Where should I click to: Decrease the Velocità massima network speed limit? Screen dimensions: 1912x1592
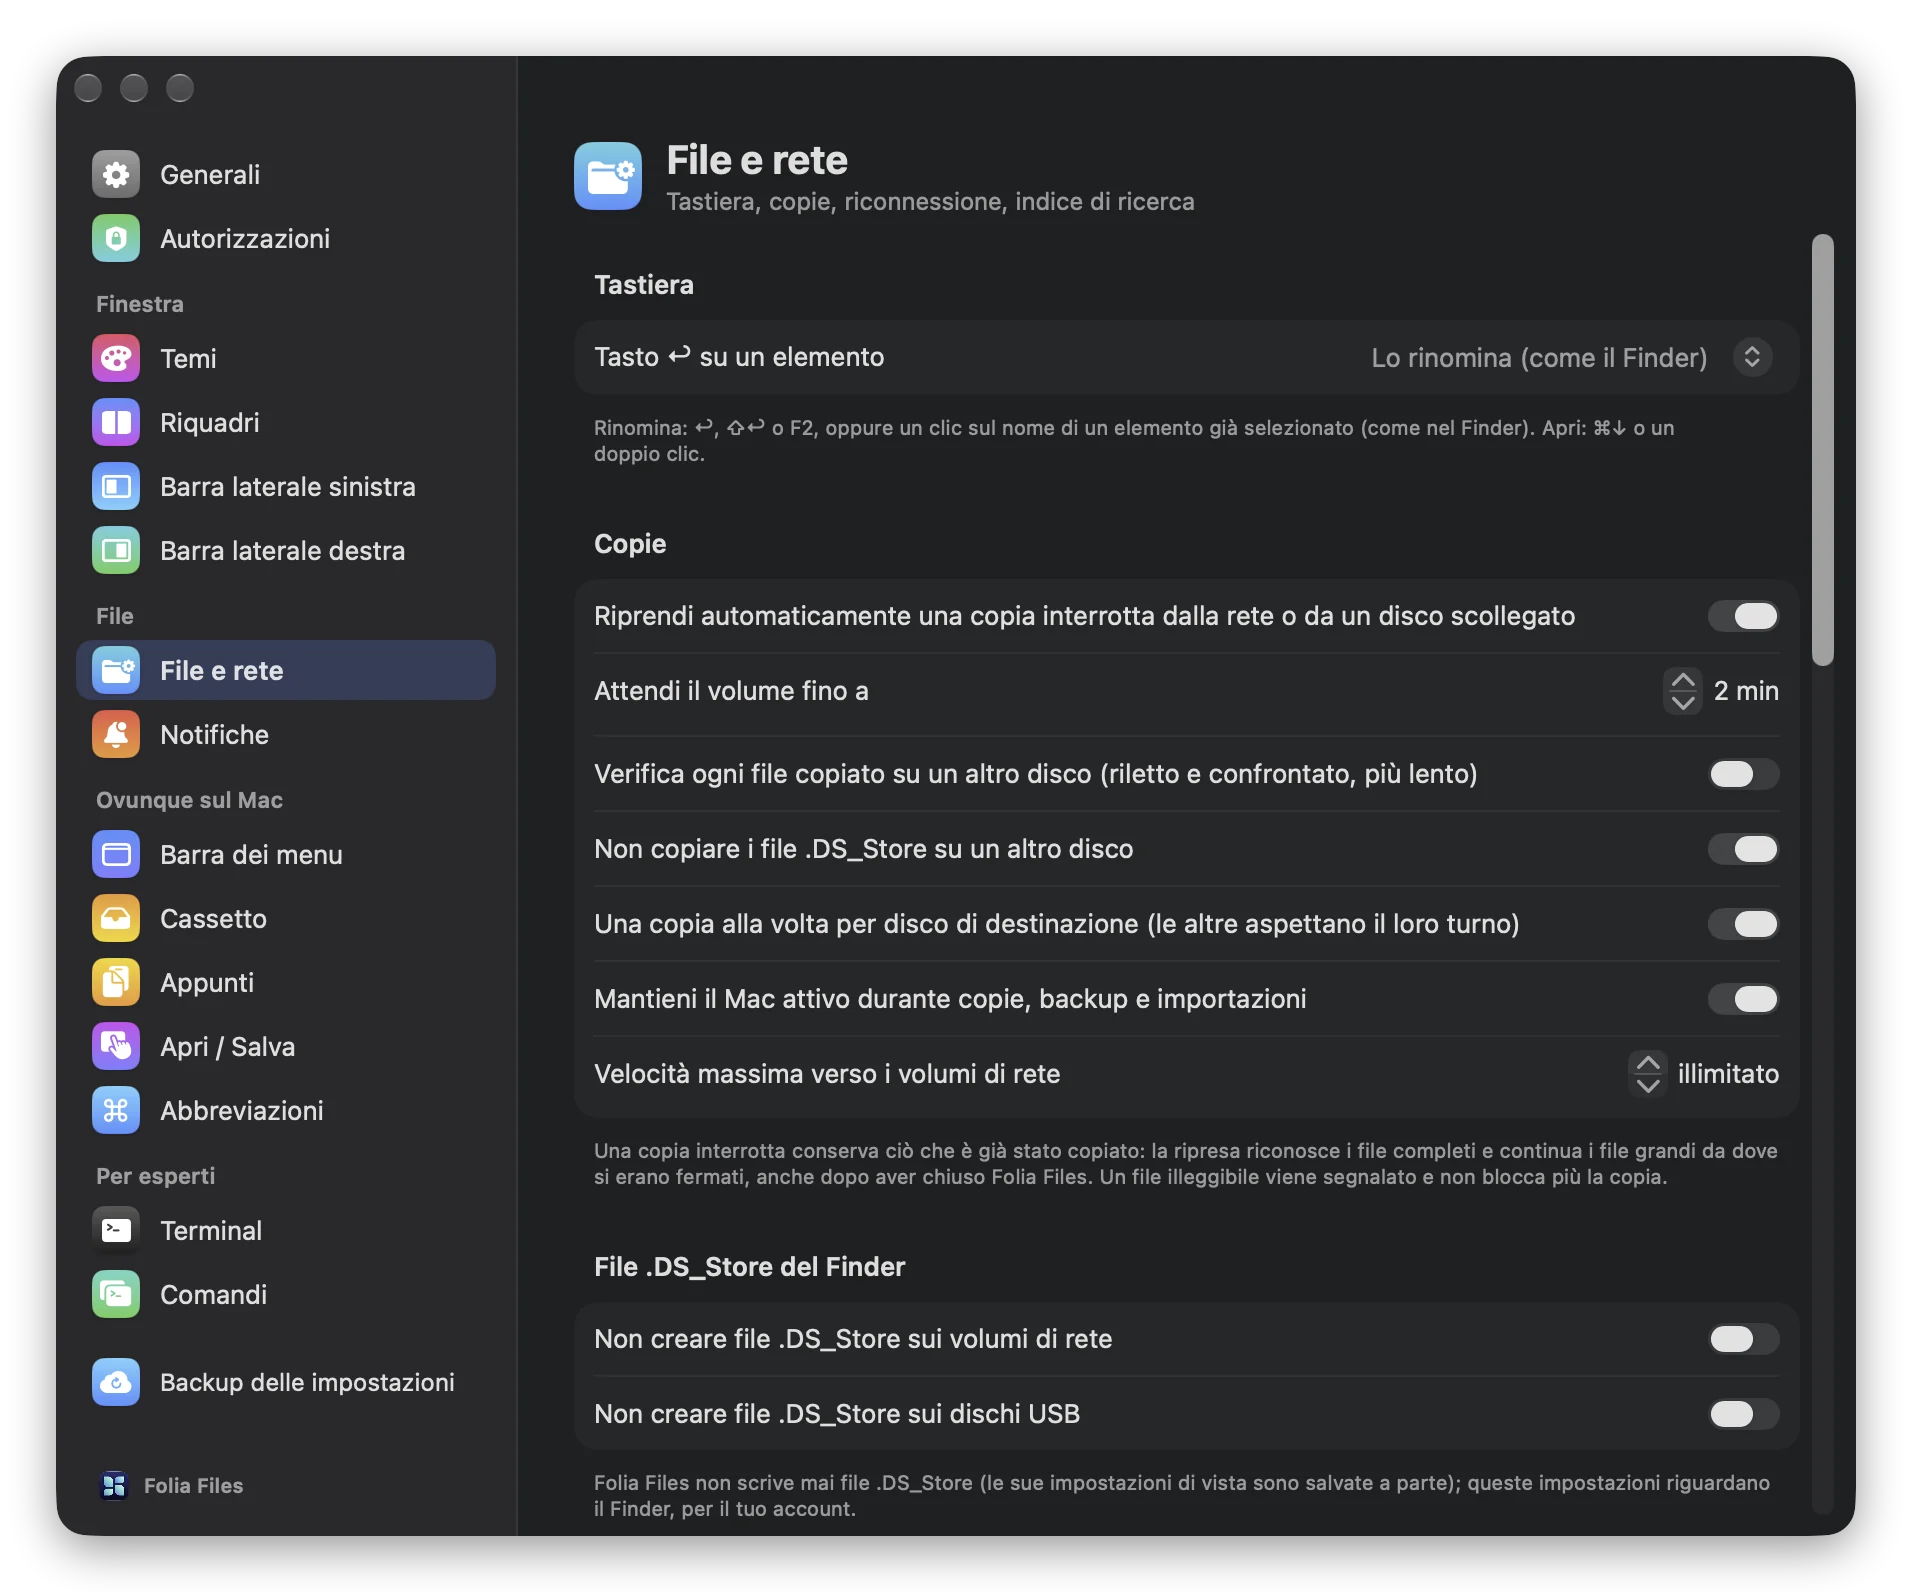[1648, 1085]
